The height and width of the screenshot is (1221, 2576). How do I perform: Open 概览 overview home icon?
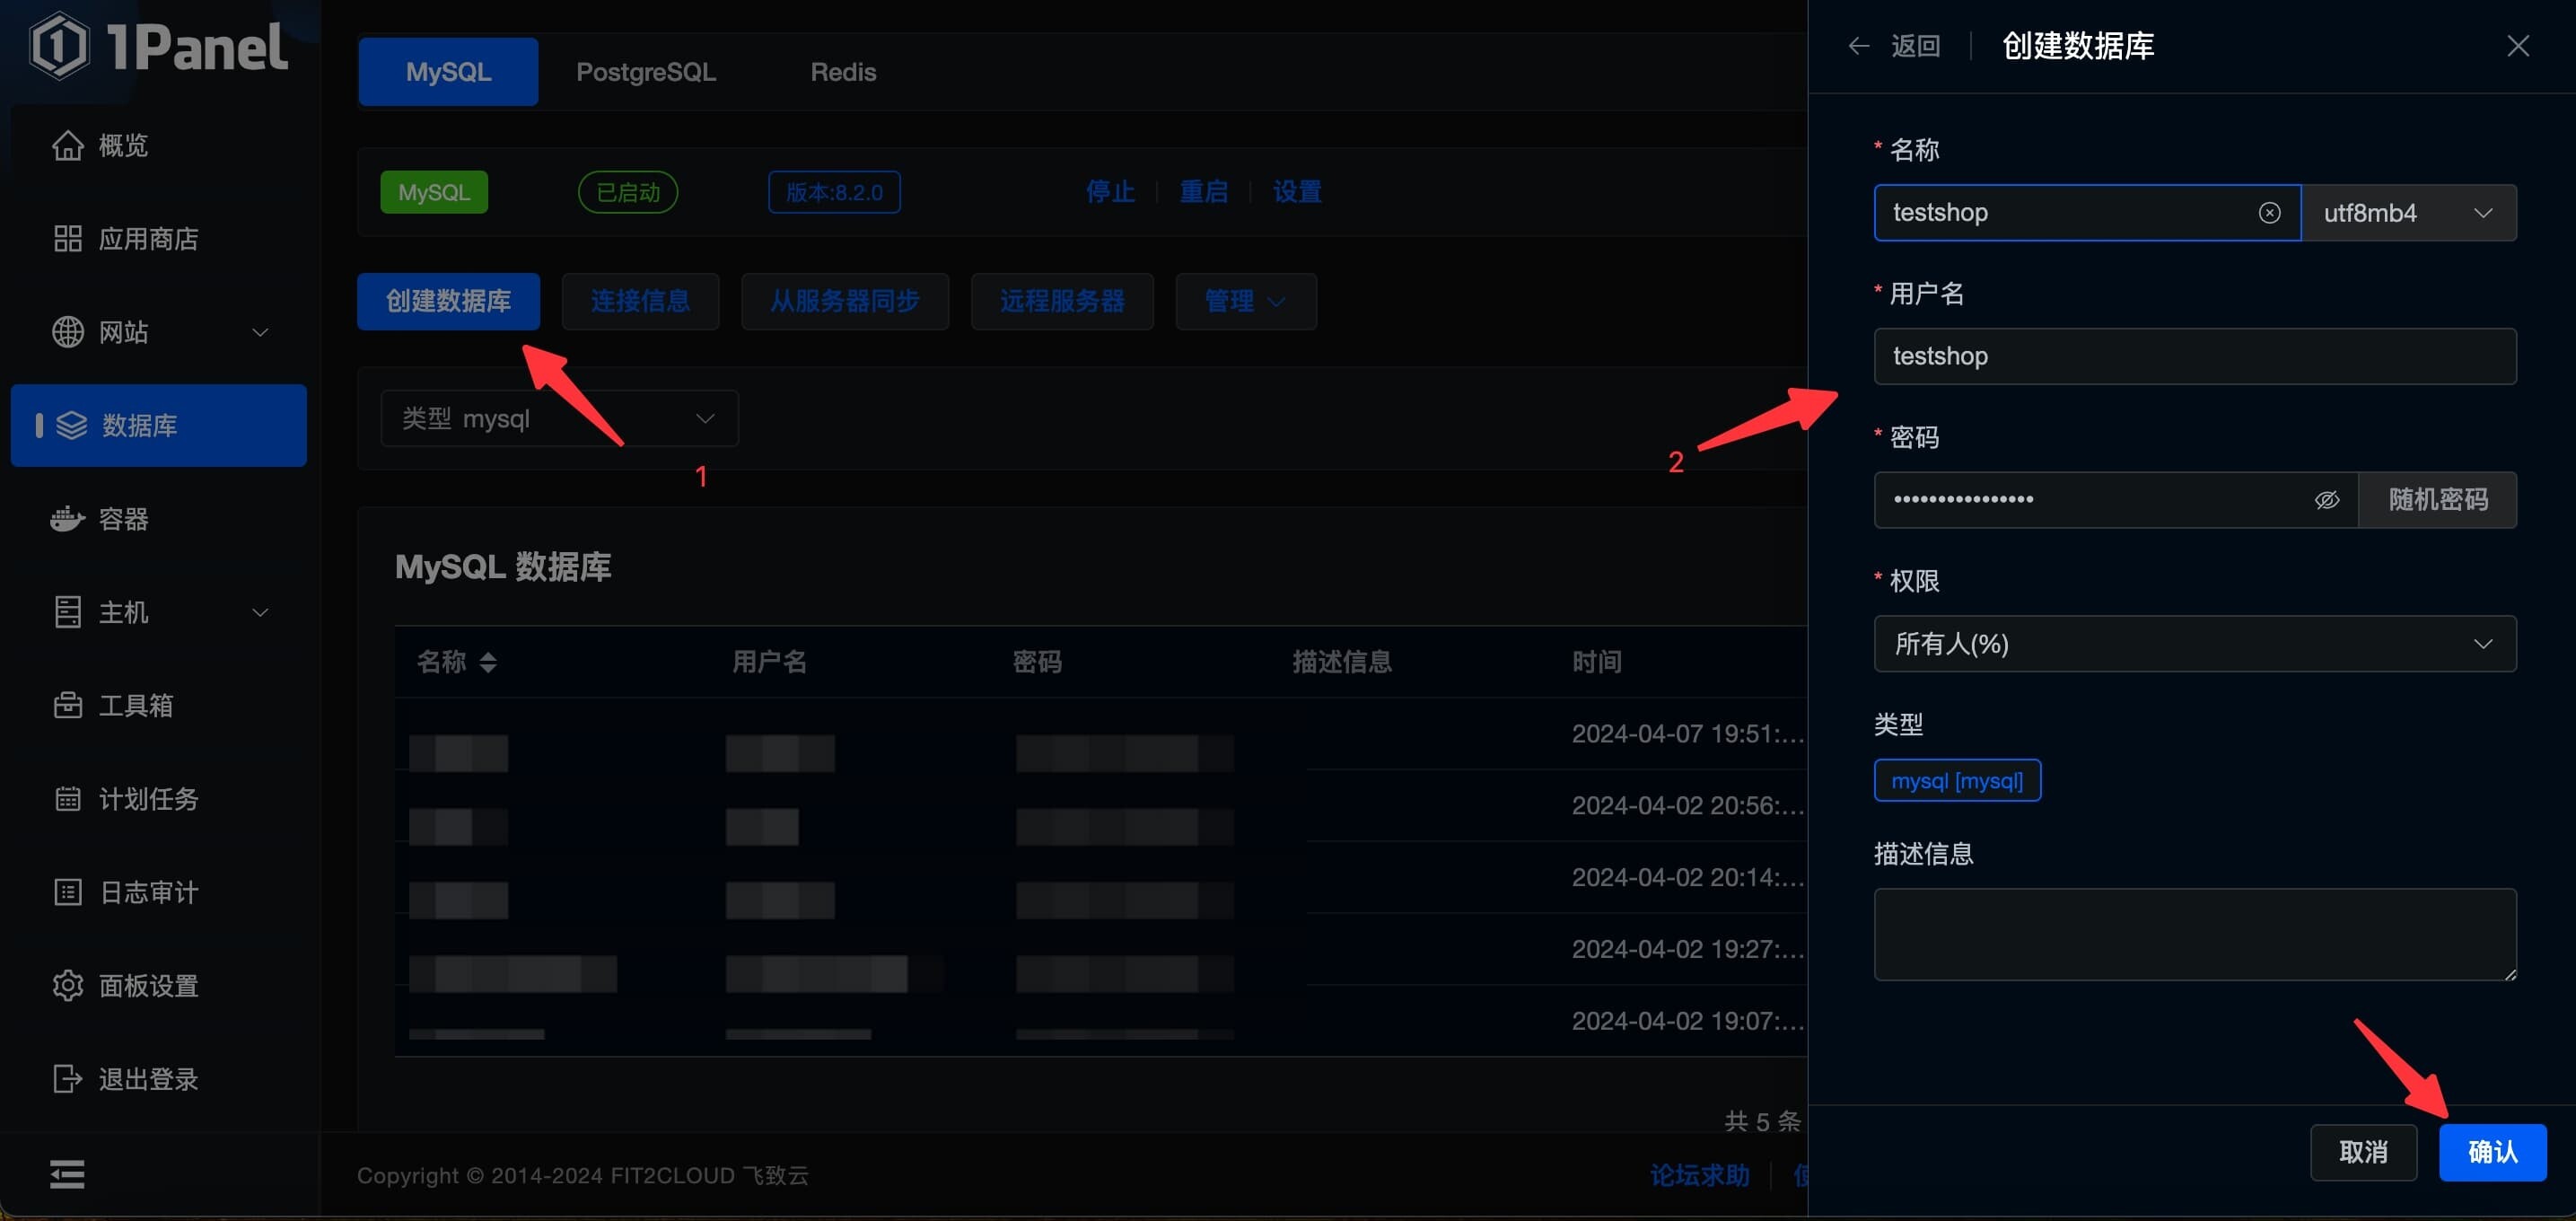67,146
